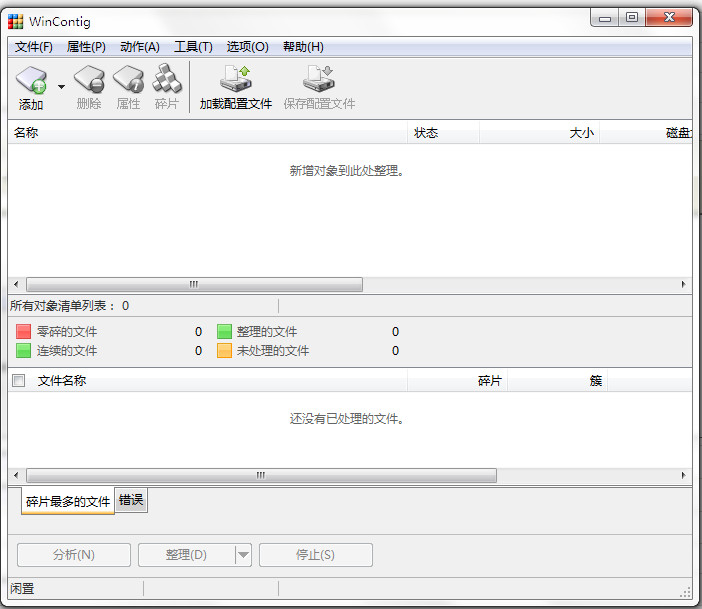702x609 pixels.
Task: Close the WinContig window
Action: coord(669,17)
